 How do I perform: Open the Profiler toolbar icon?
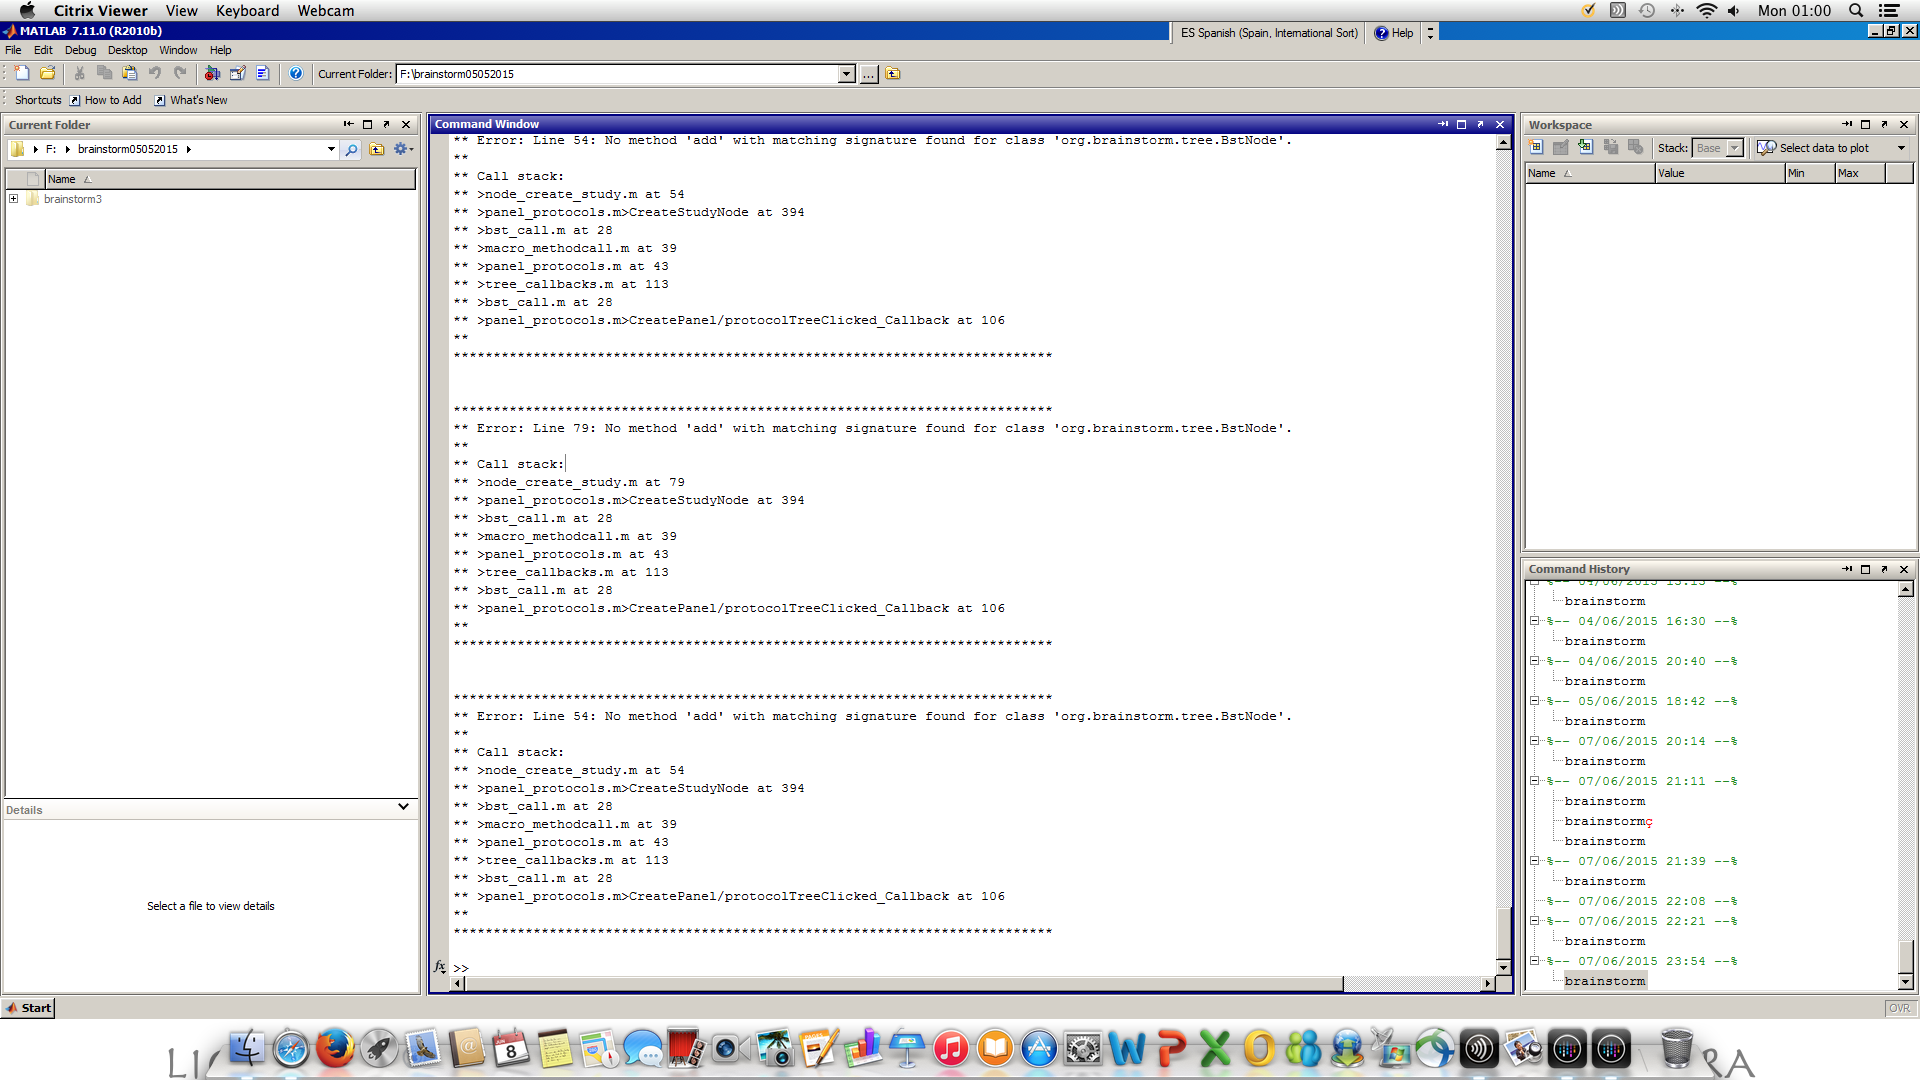click(x=262, y=73)
